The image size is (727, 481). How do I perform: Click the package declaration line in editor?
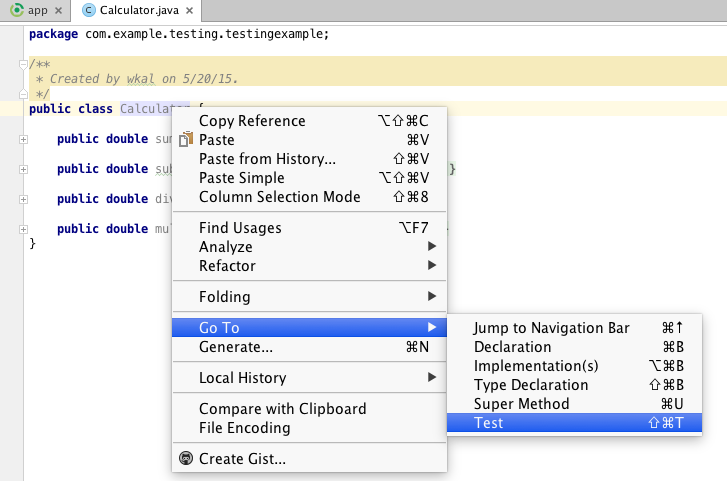click(x=179, y=34)
